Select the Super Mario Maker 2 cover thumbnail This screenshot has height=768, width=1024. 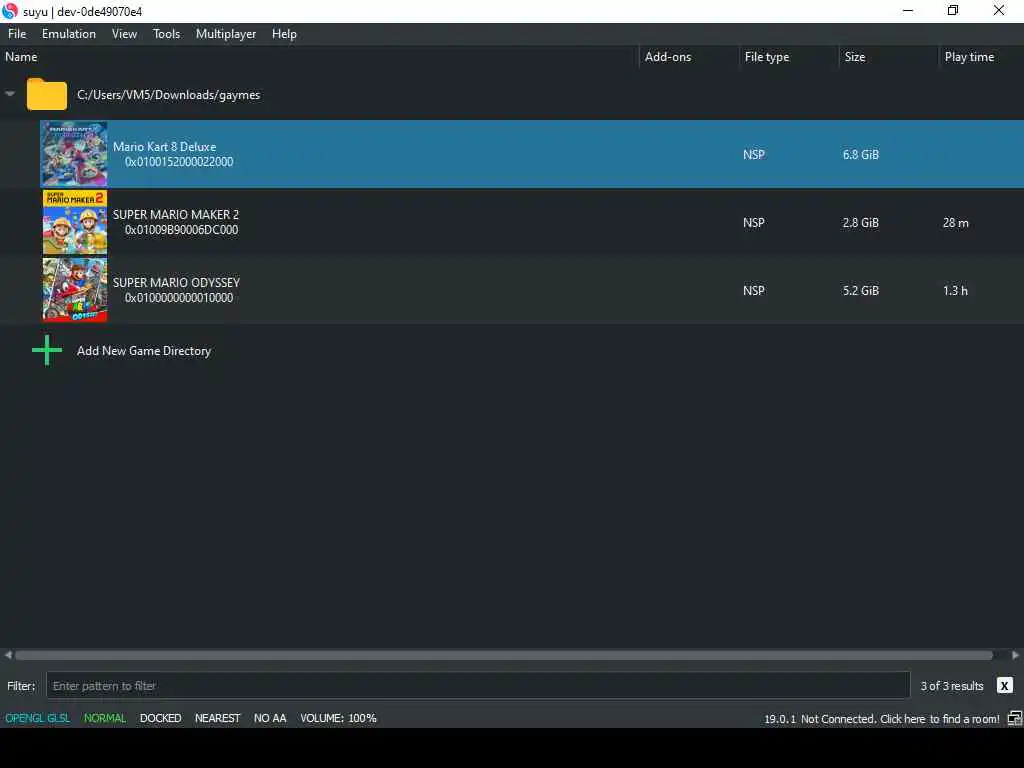pos(74,222)
